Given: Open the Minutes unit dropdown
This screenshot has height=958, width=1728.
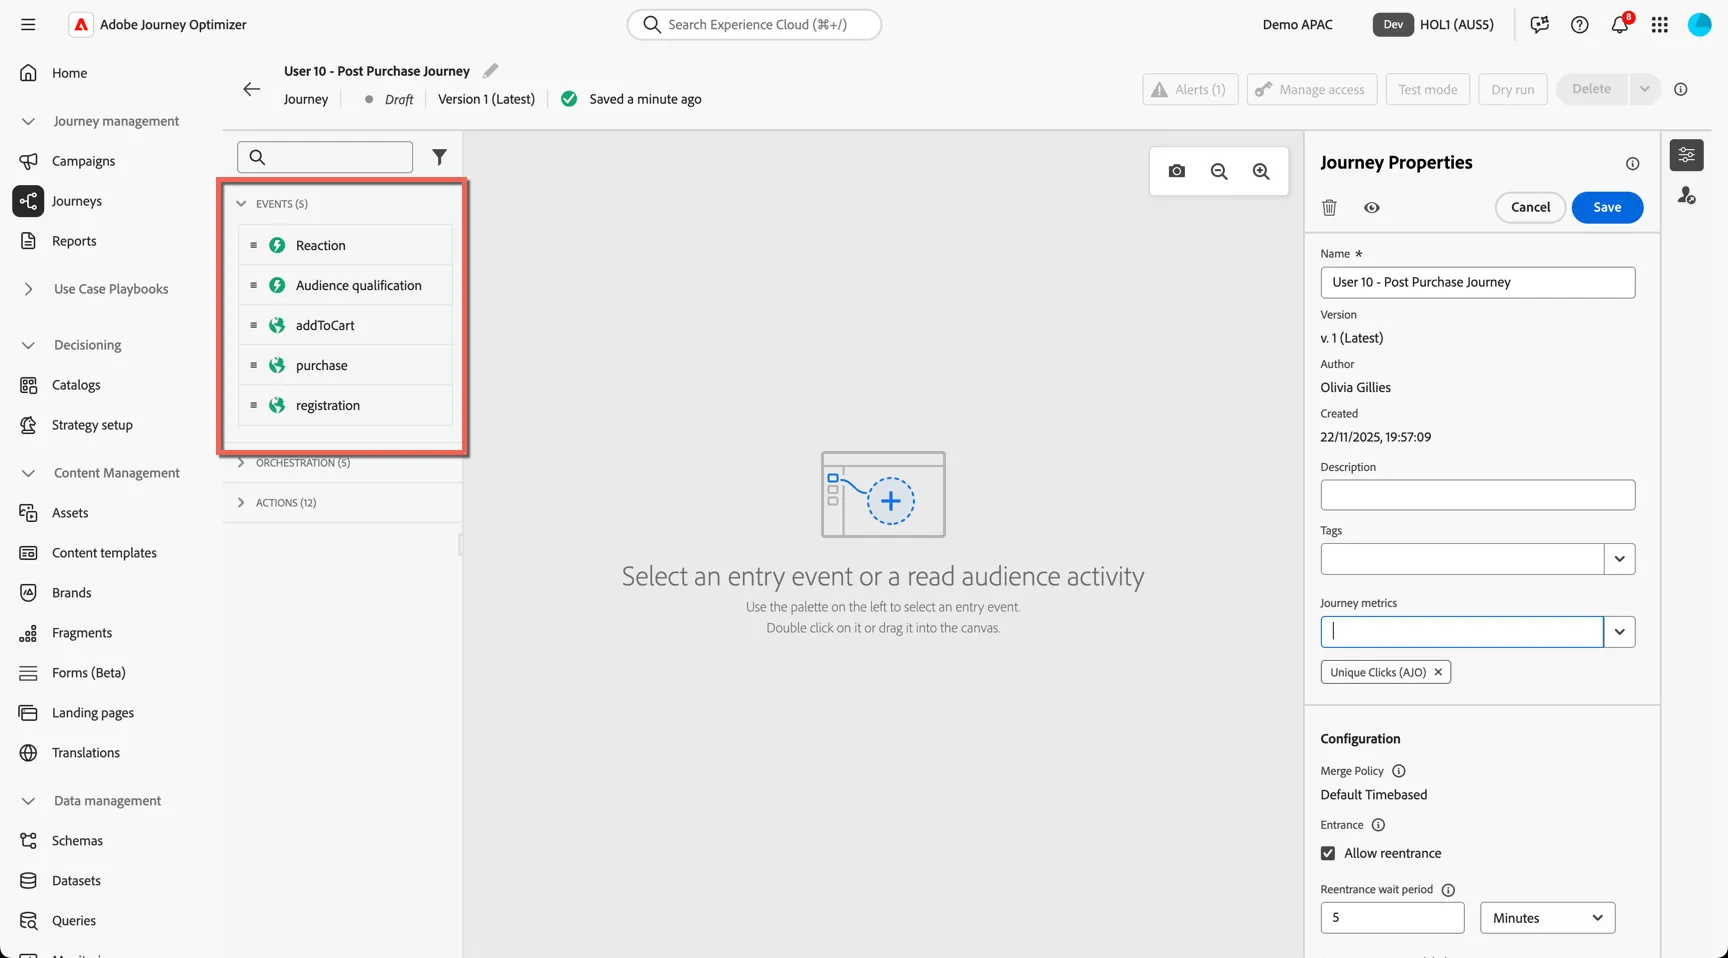Looking at the screenshot, I should (x=1547, y=918).
